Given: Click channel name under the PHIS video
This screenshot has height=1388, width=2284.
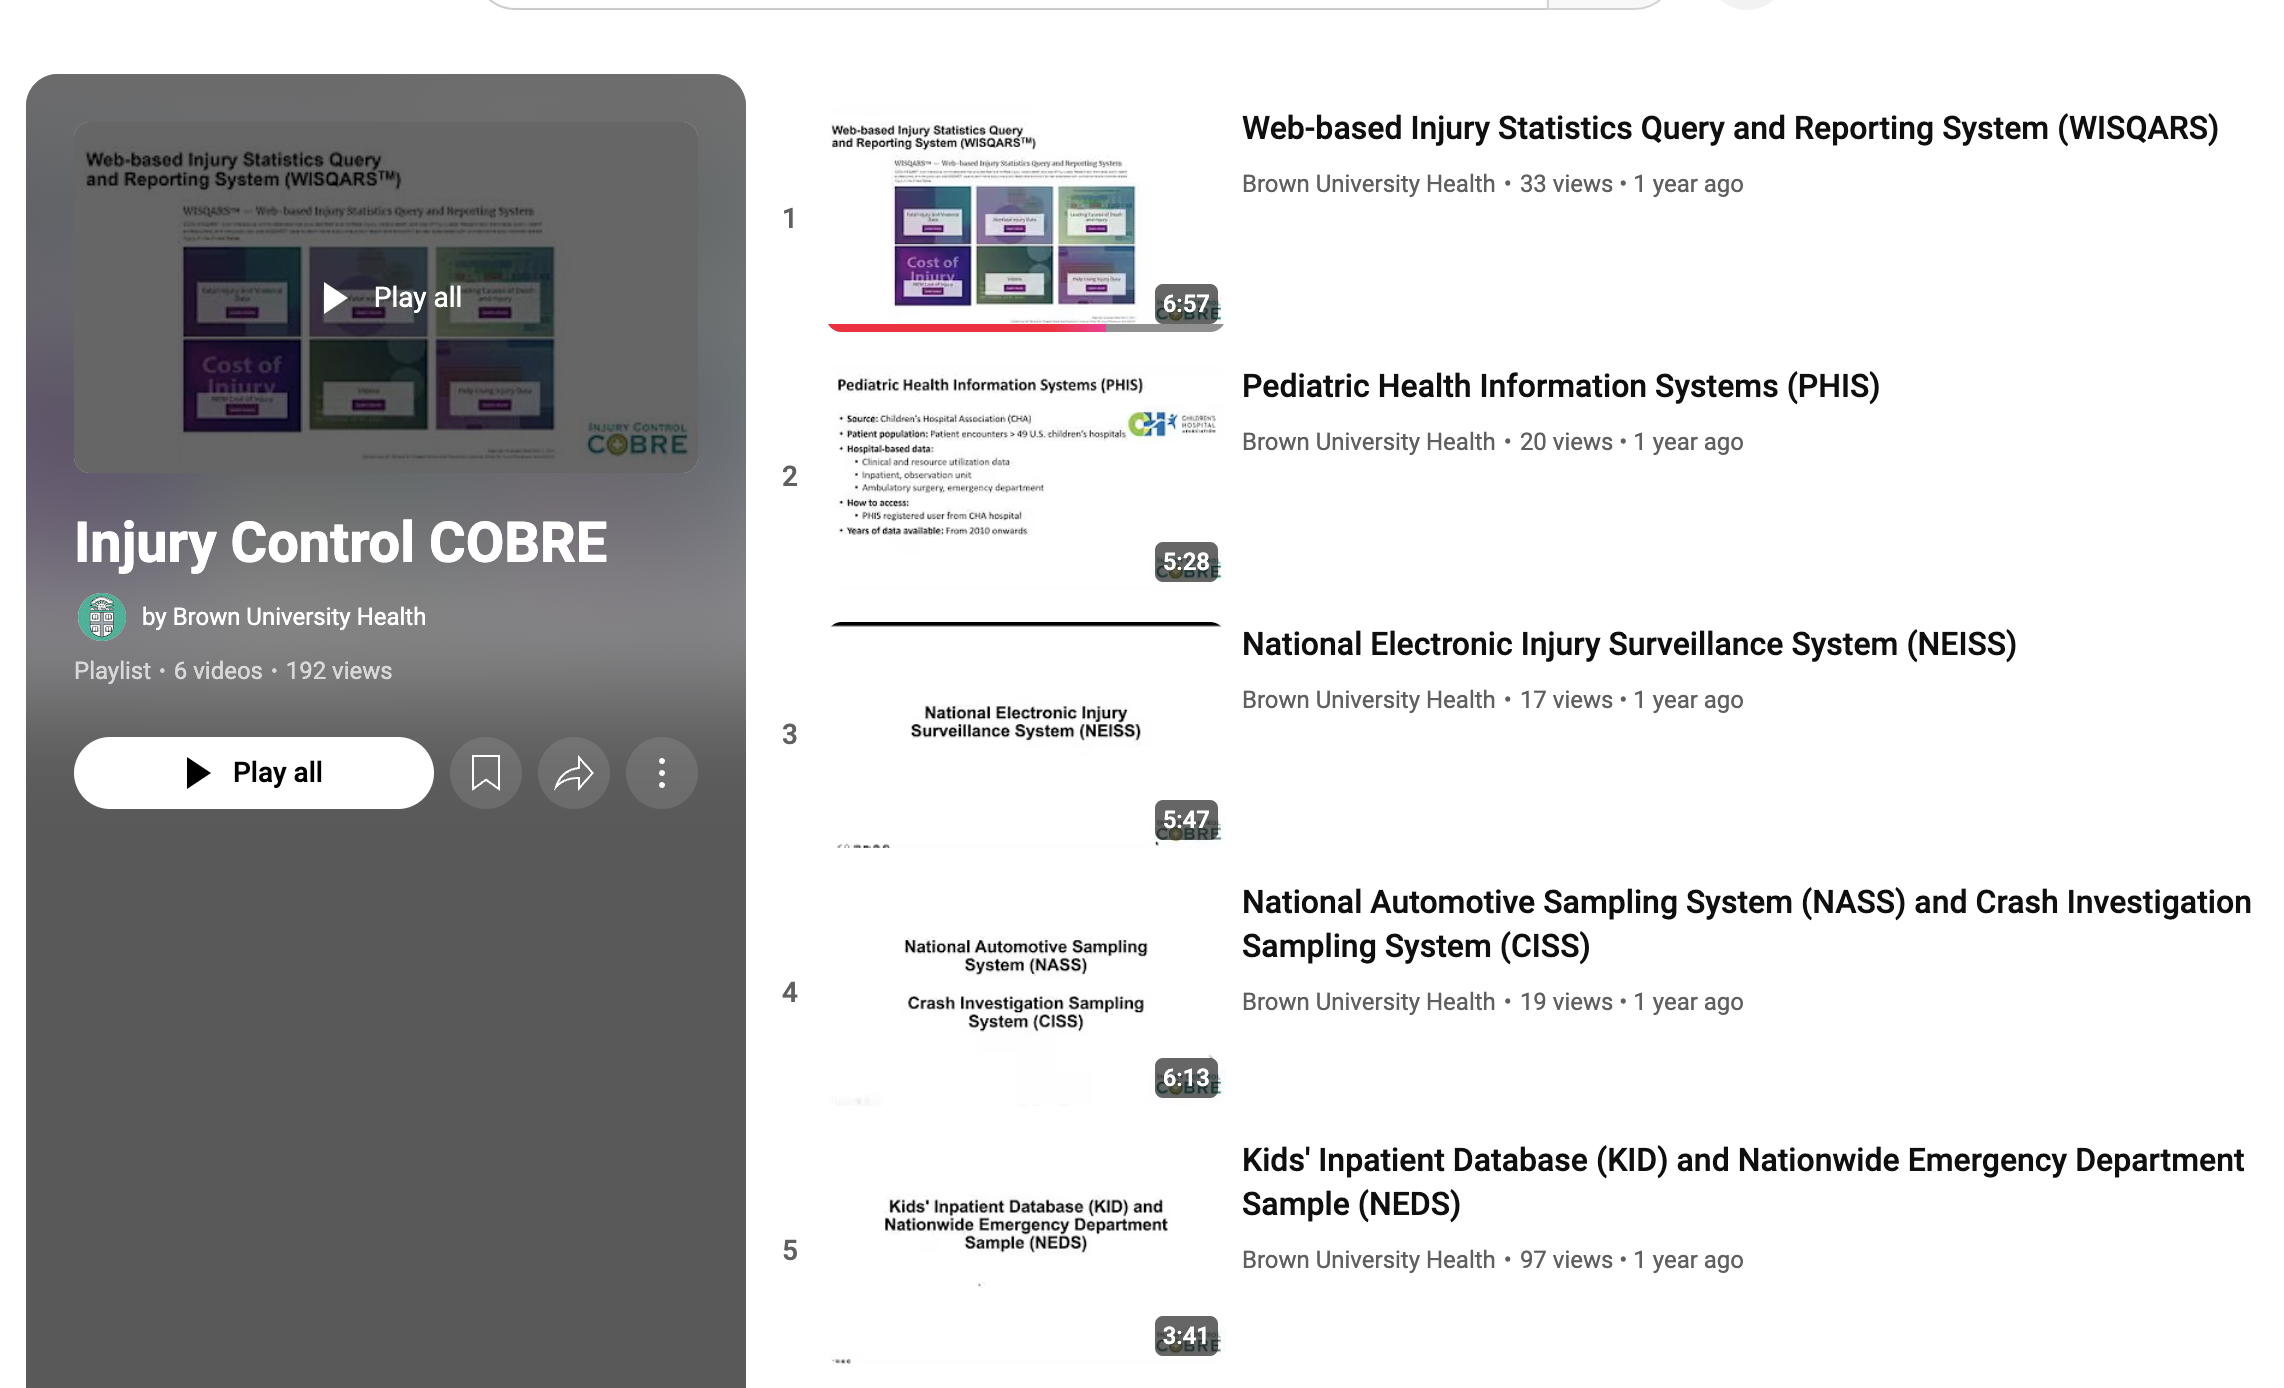Looking at the screenshot, I should tap(1368, 442).
